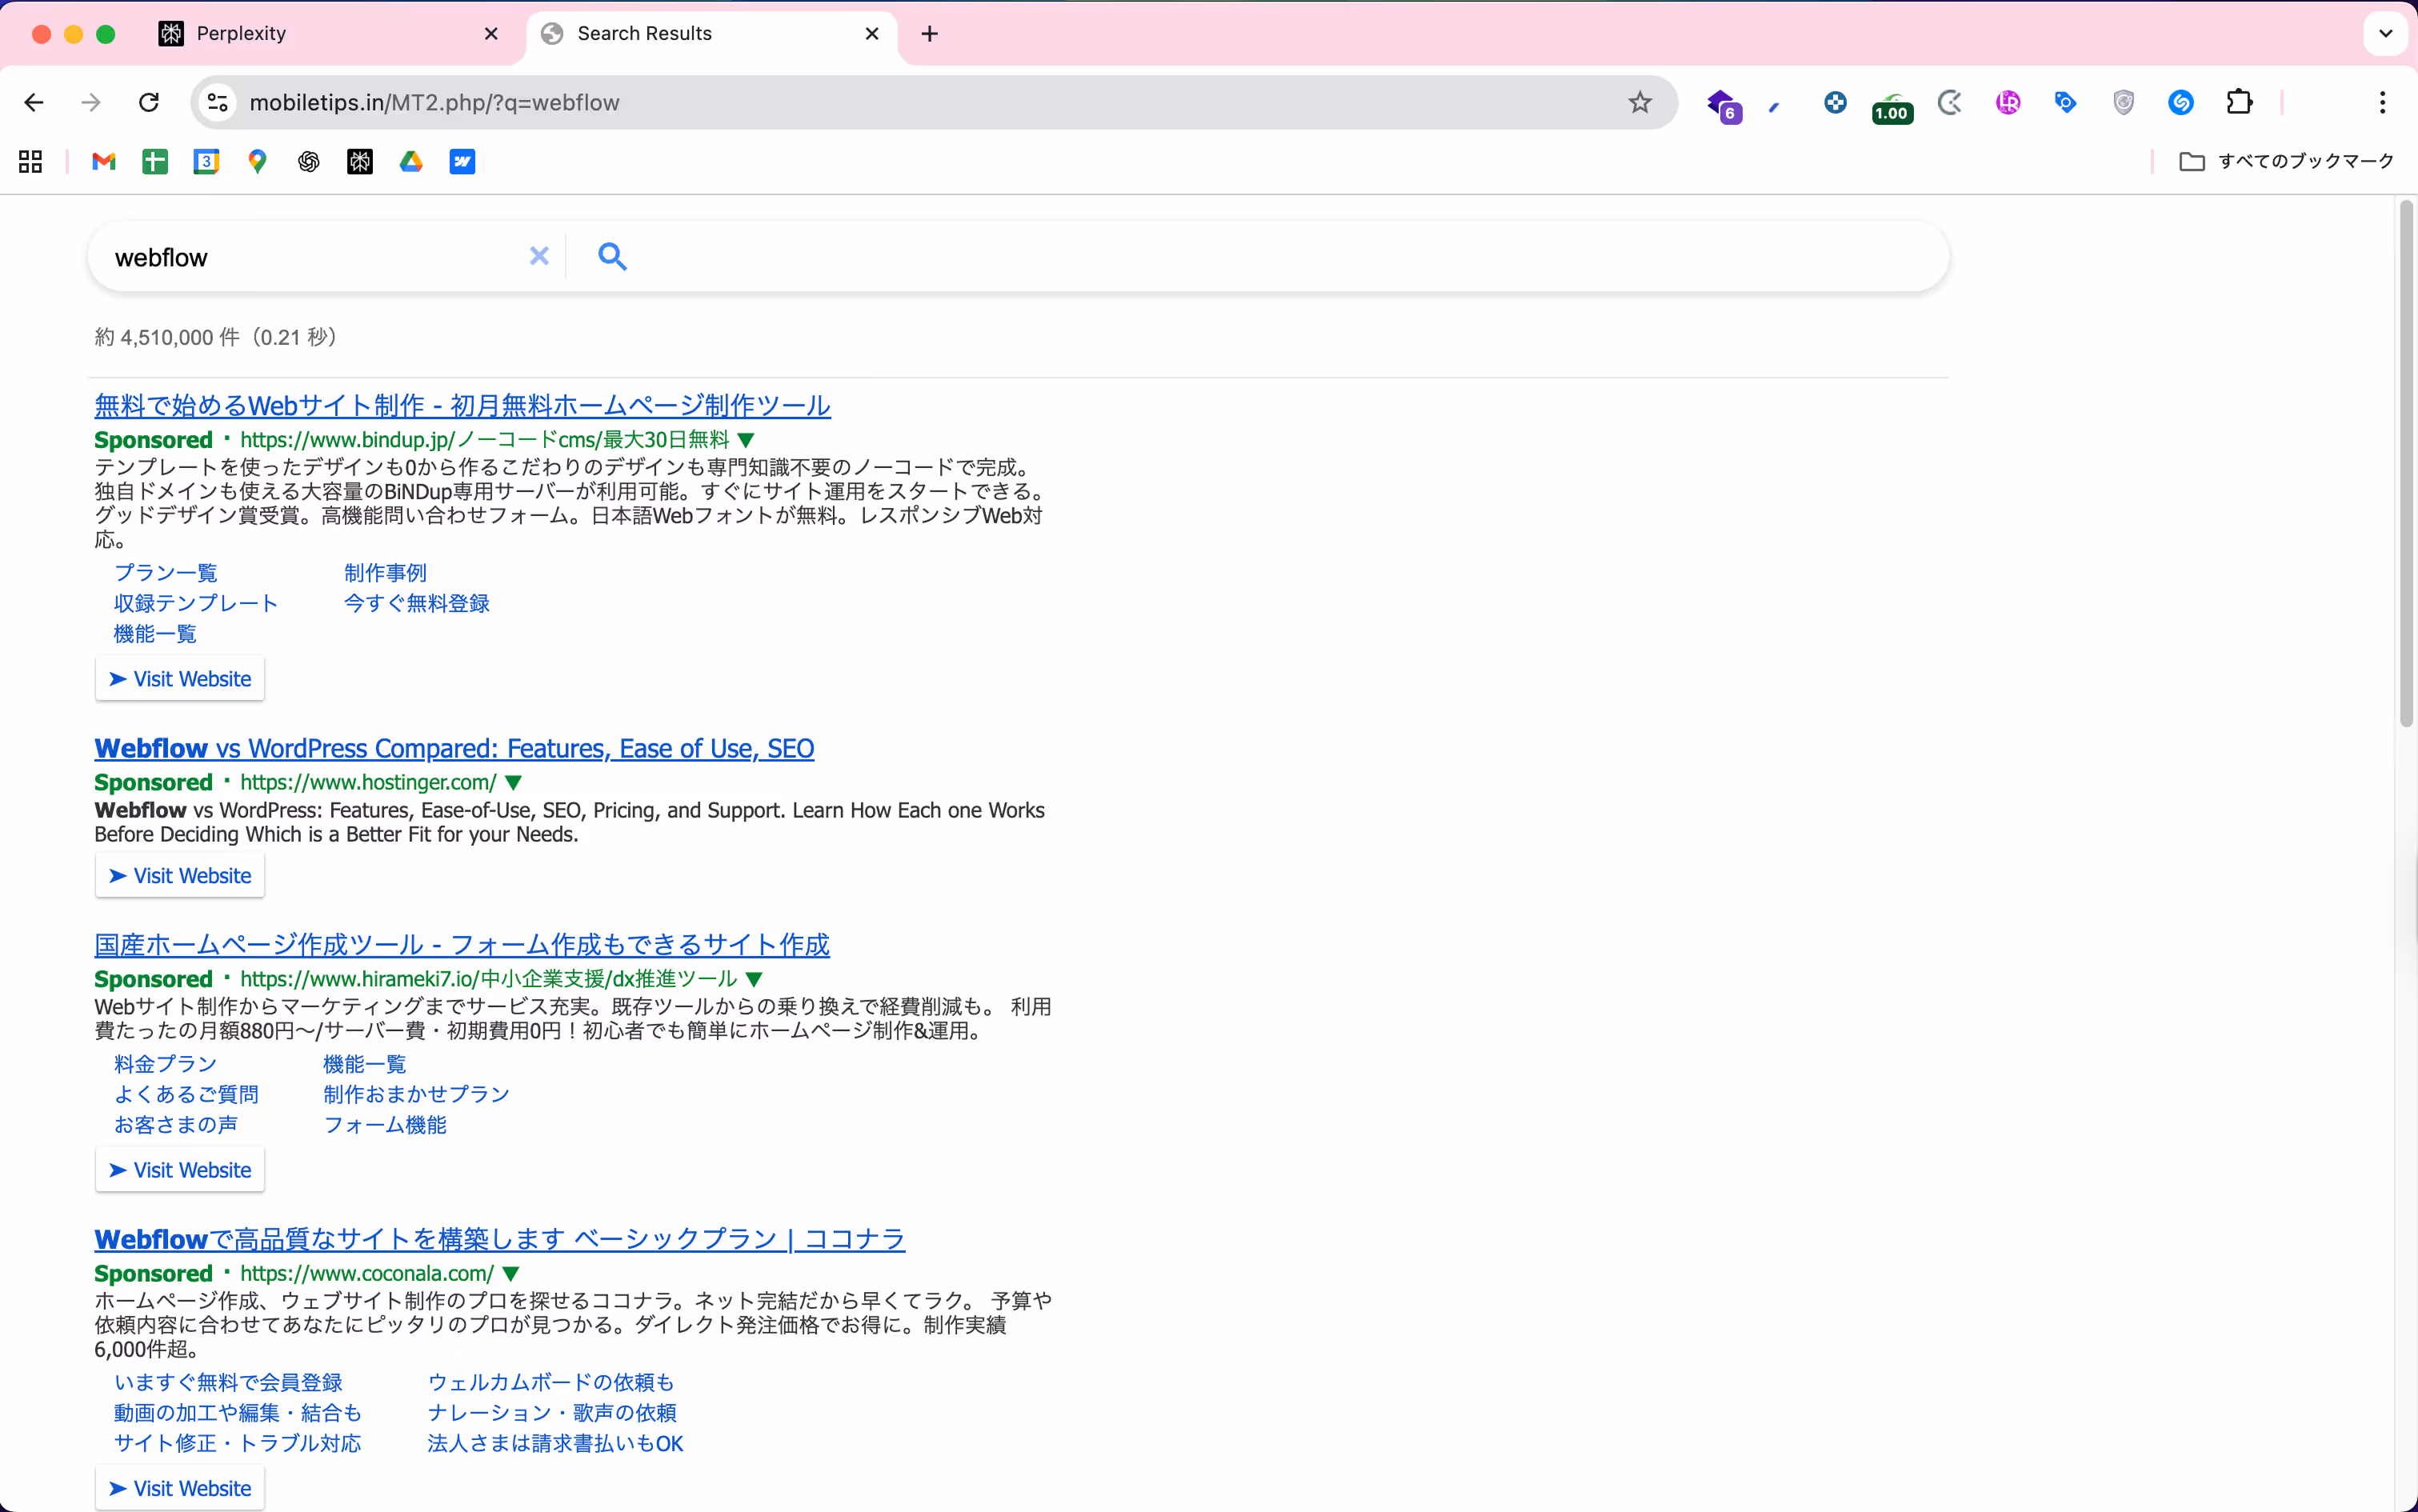Open the green plus bookmark icon
Image resolution: width=2418 pixels, height=1512 pixels.
[x=155, y=161]
